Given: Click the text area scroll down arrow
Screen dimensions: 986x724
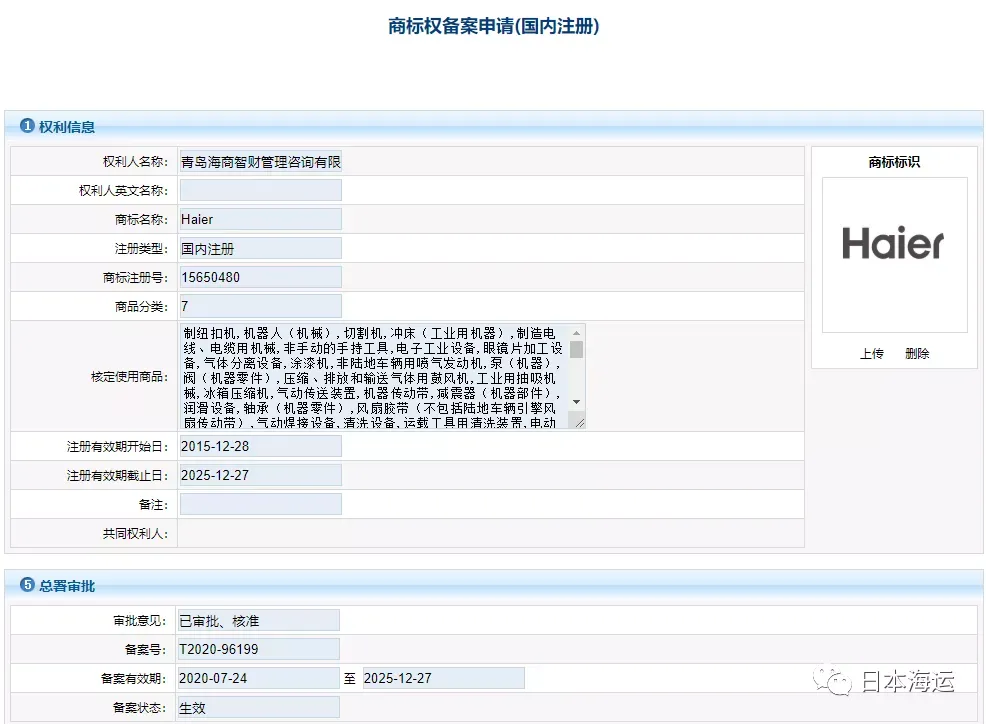Looking at the screenshot, I should (577, 402).
